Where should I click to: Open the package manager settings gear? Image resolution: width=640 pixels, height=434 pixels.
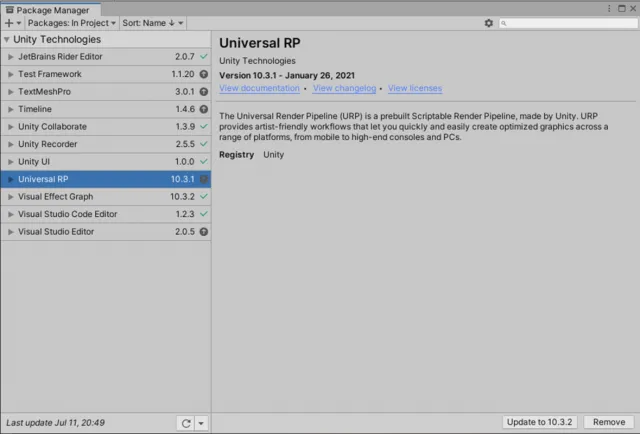pos(489,23)
